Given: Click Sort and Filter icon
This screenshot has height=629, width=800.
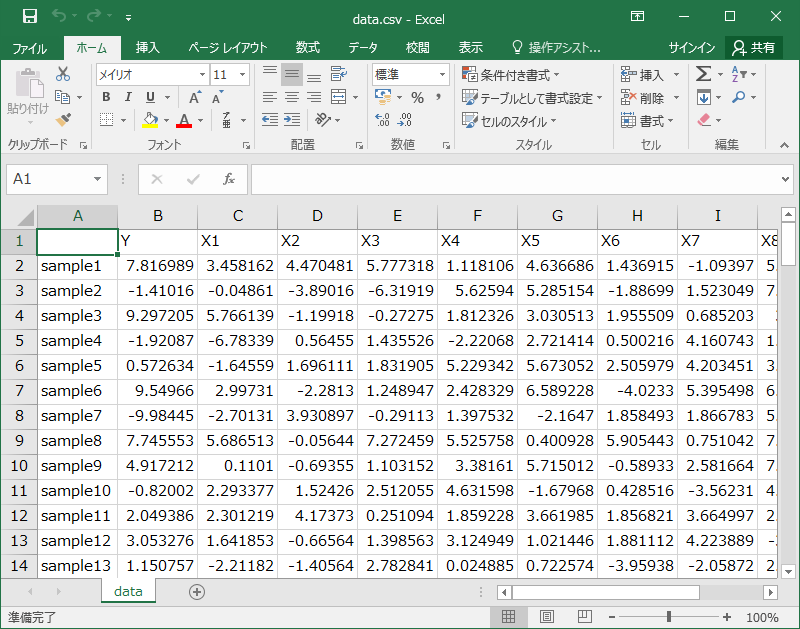Looking at the screenshot, I should [x=738, y=74].
